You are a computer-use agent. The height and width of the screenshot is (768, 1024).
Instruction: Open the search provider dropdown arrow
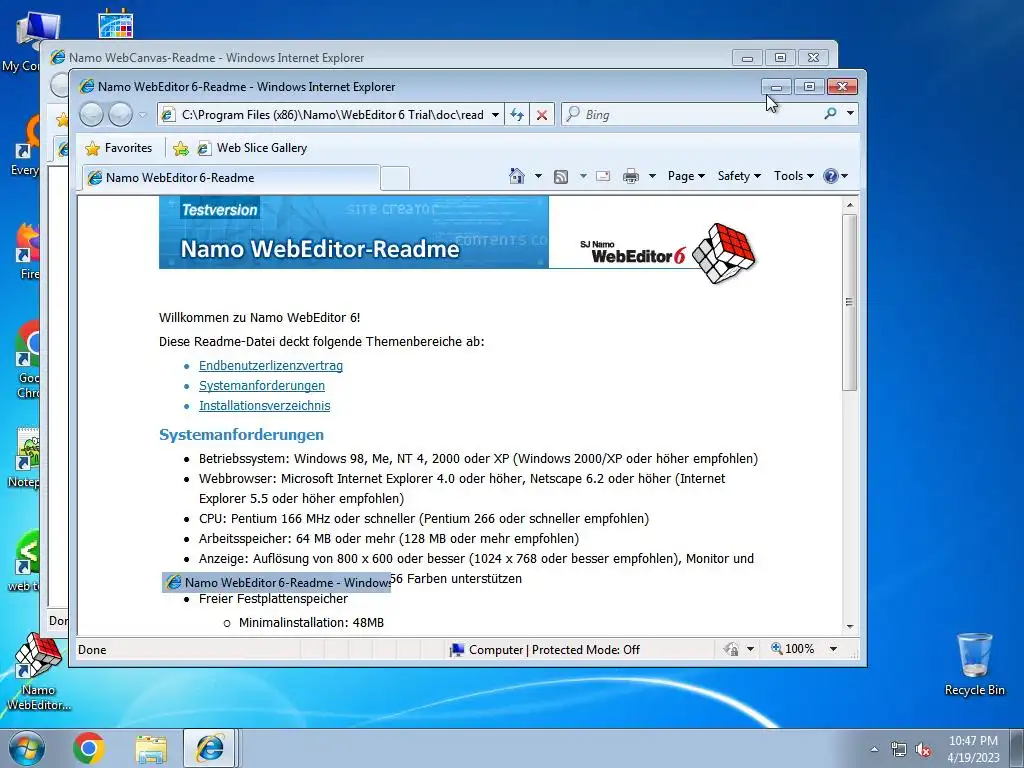click(x=850, y=114)
